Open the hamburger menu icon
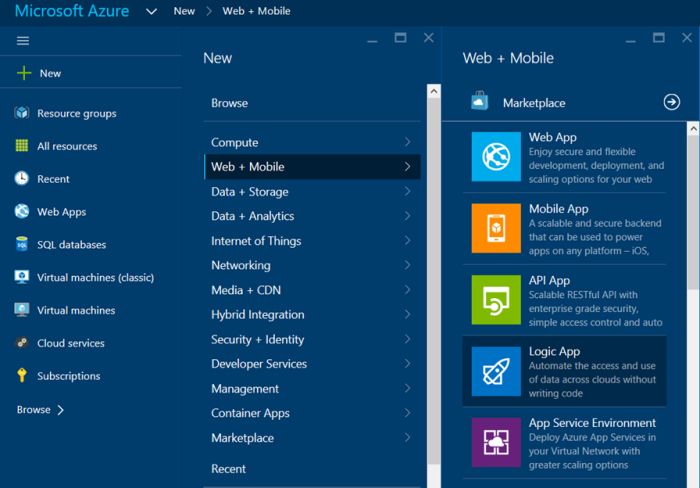 (x=23, y=41)
